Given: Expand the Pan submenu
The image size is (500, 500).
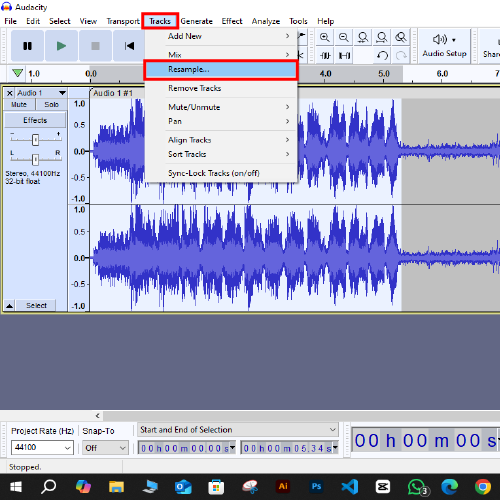Looking at the screenshot, I should tap(221, 121).
